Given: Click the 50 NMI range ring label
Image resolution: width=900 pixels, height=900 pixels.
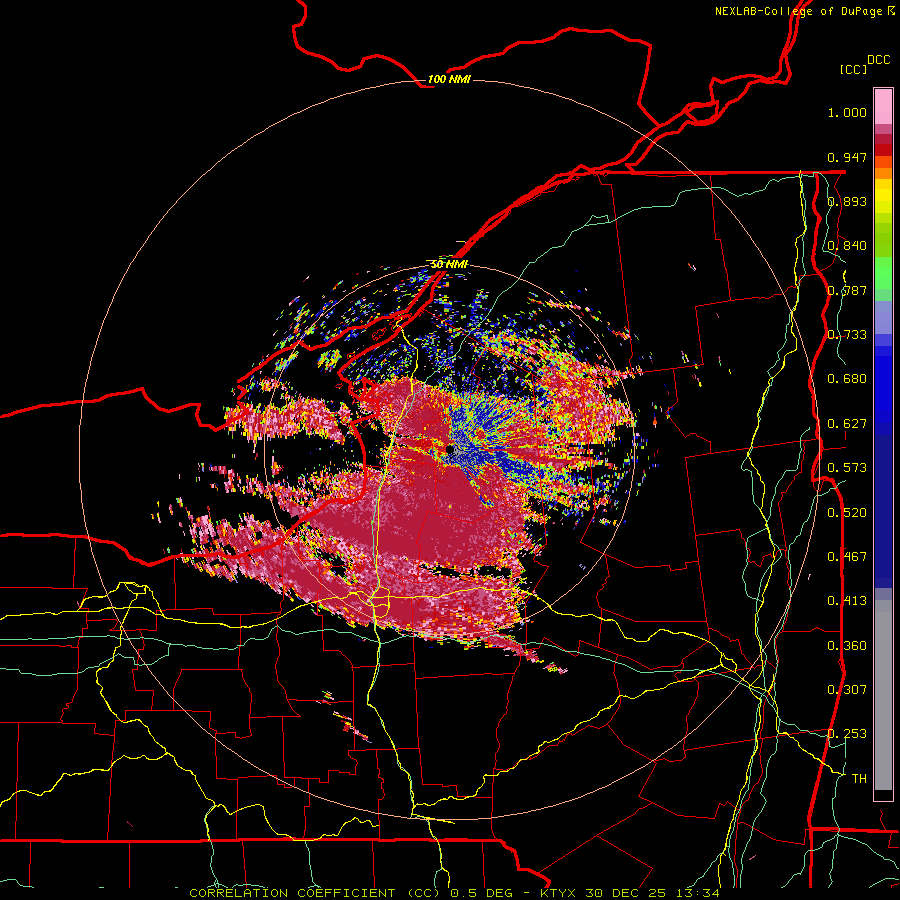Looking at the screenshot, I should point(449,264).
